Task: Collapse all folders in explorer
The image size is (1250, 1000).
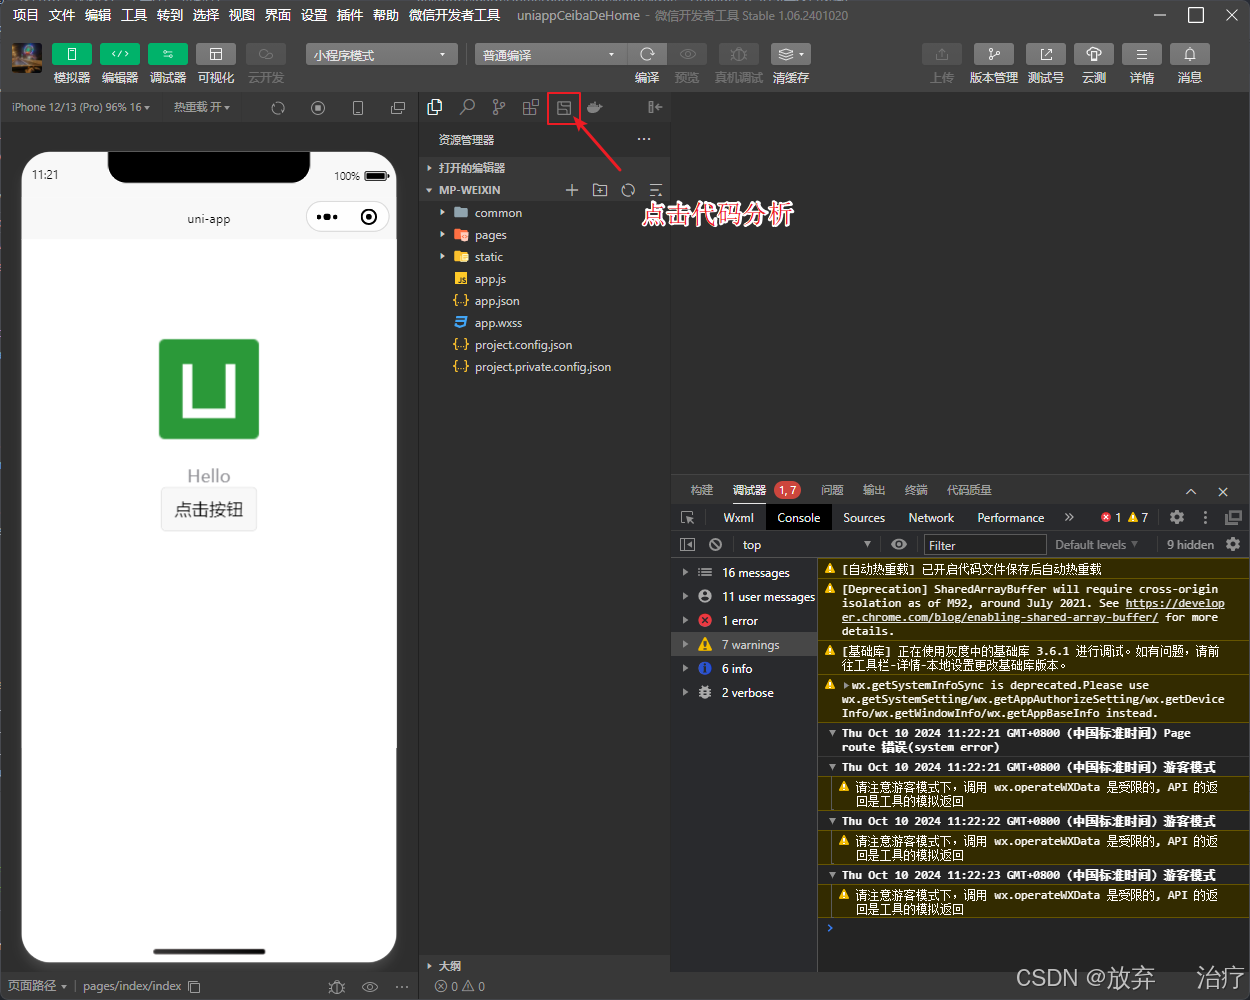Action: [656, 190]
